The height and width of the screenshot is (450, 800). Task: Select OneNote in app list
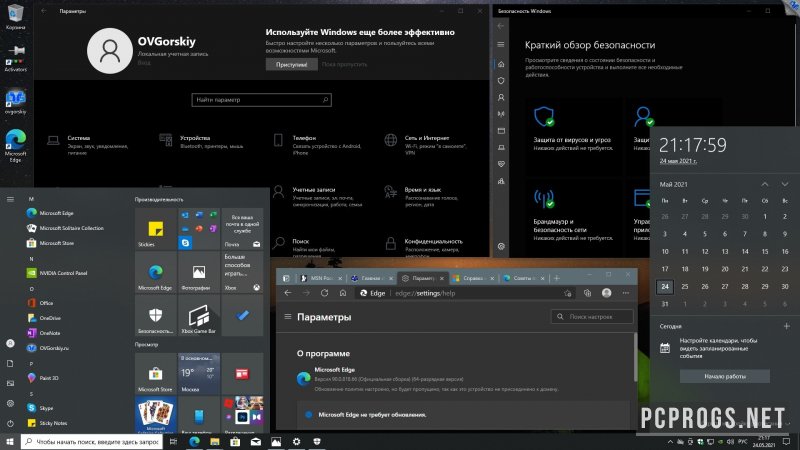tap(44, 333)
